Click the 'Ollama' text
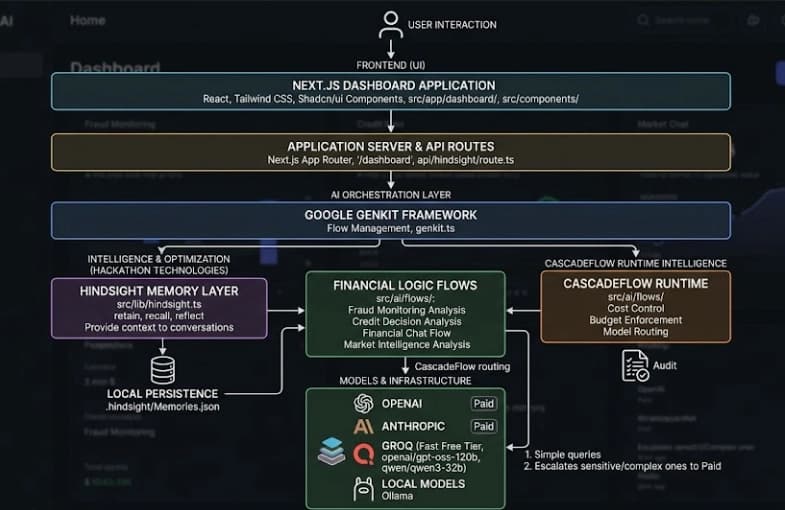The image size is (785, 510). pos(398,496)
